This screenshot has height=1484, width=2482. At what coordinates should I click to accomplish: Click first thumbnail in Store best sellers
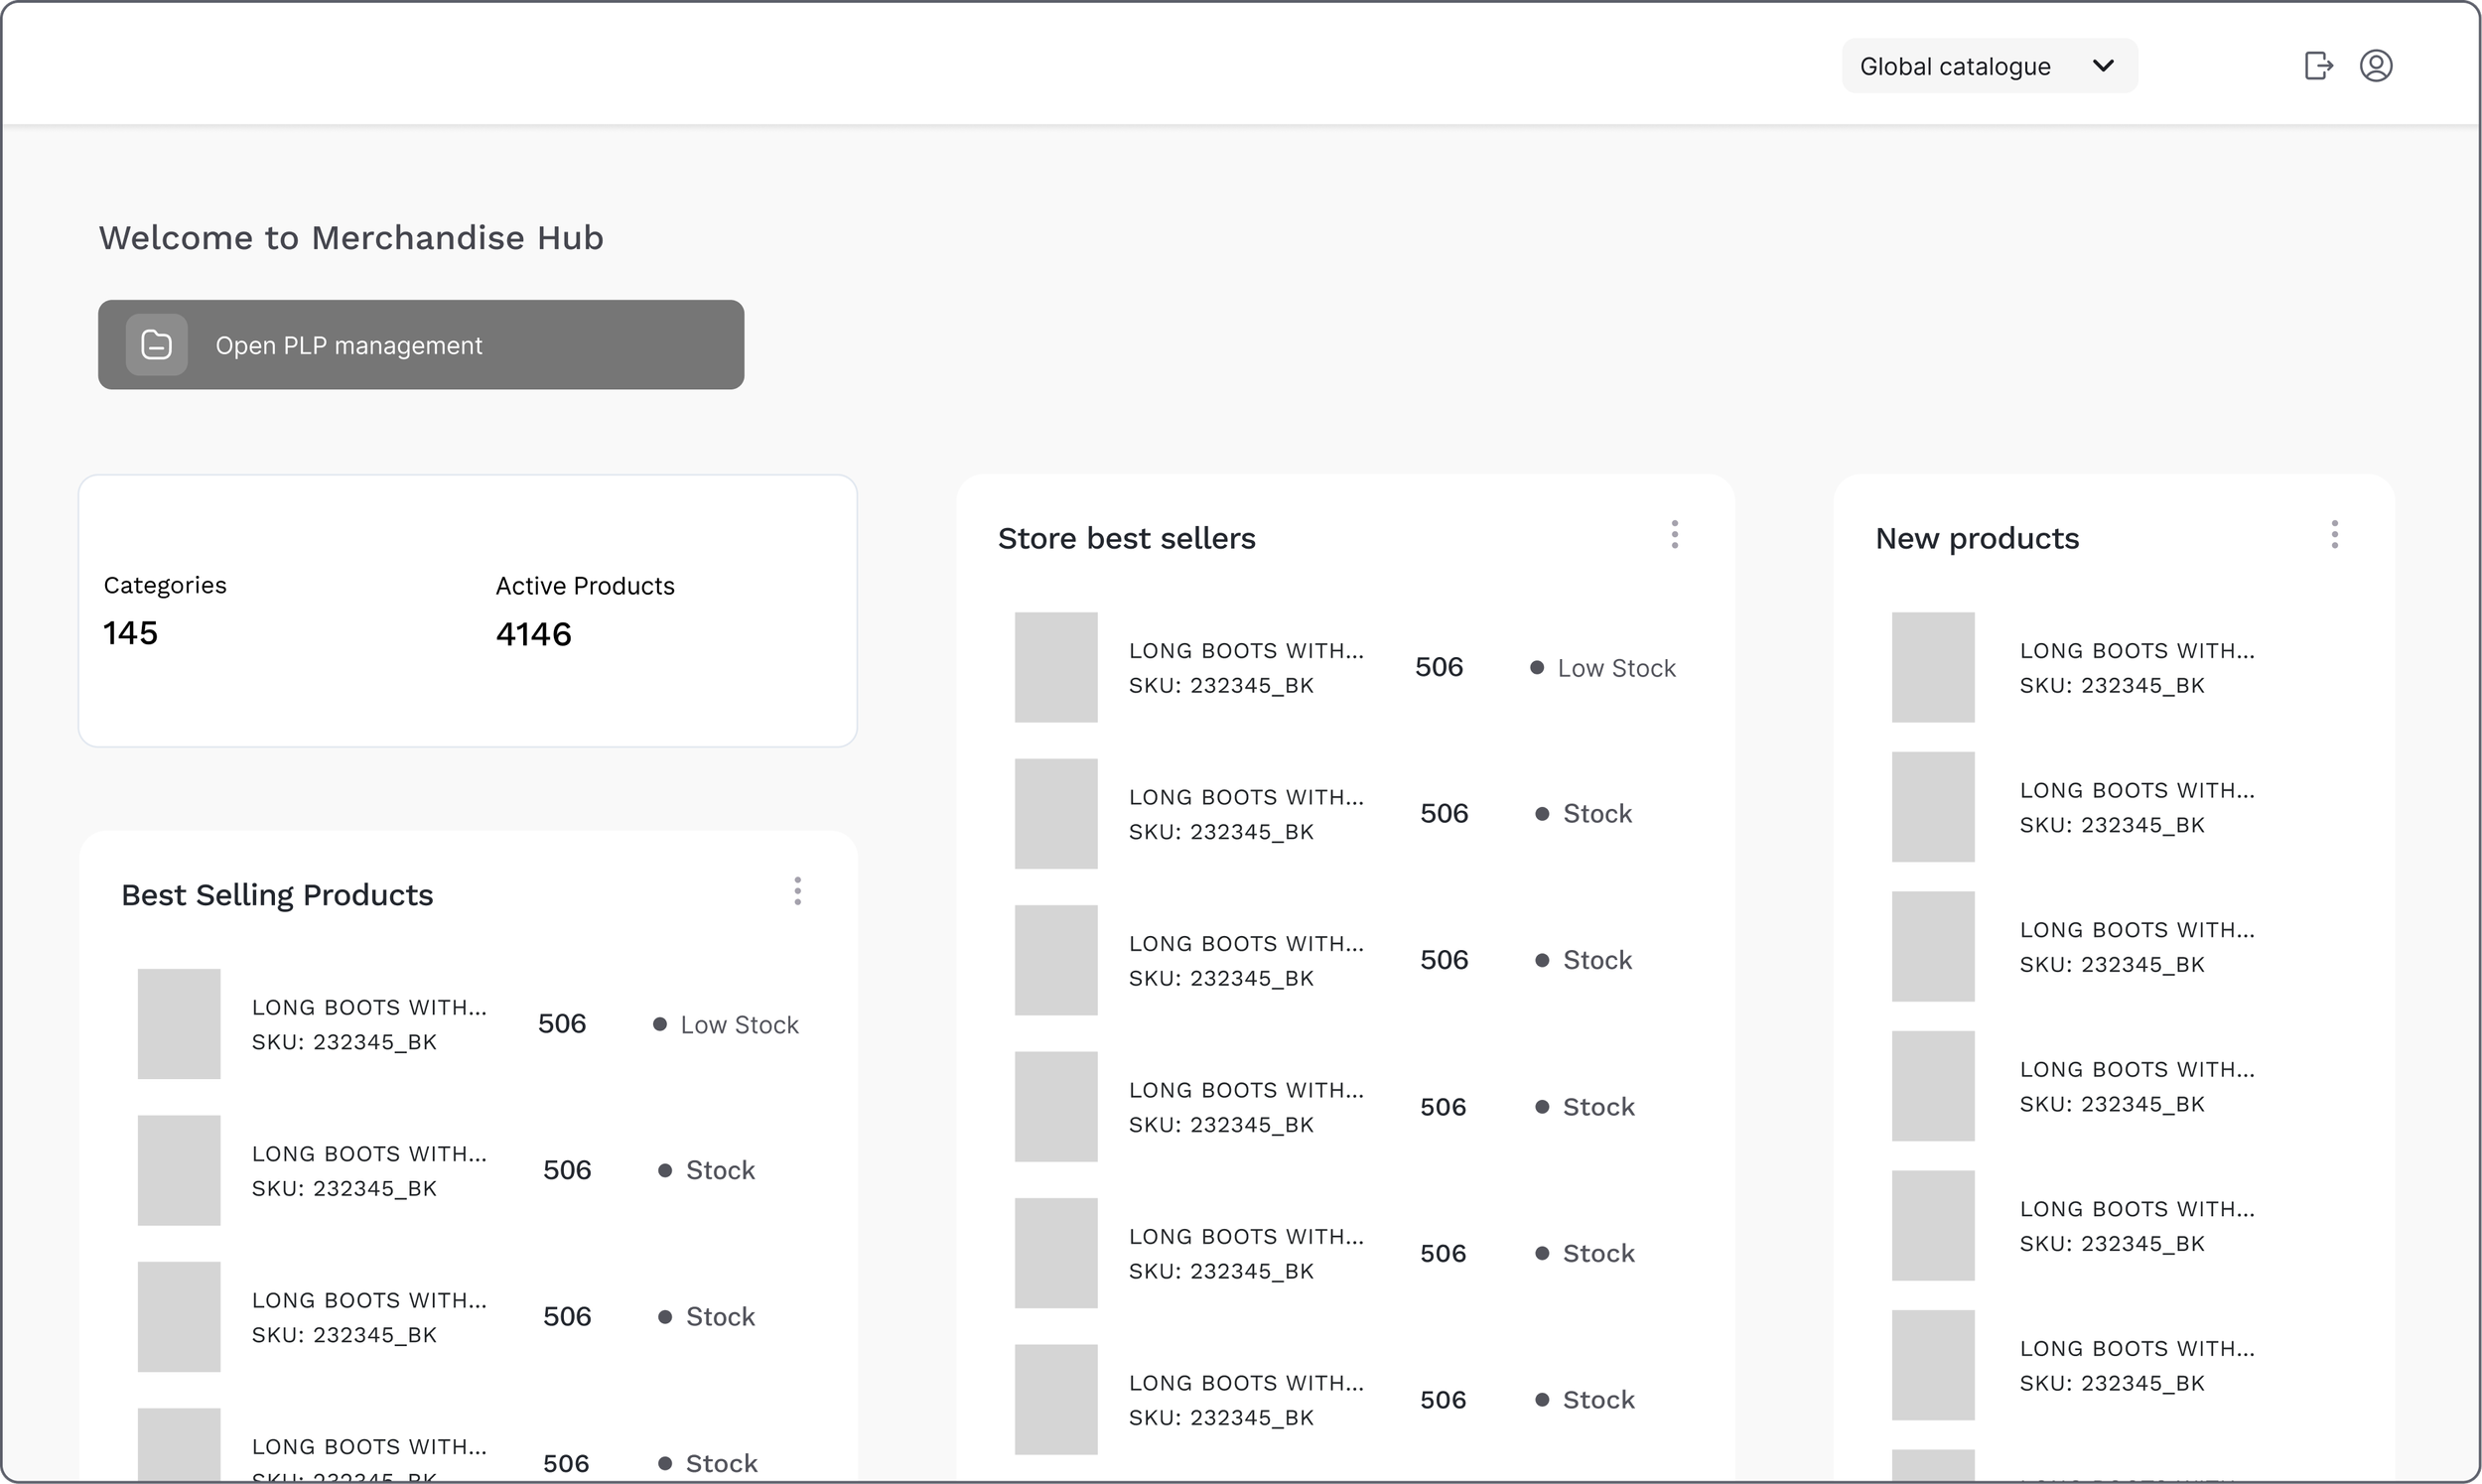[x=1056, y=667]
